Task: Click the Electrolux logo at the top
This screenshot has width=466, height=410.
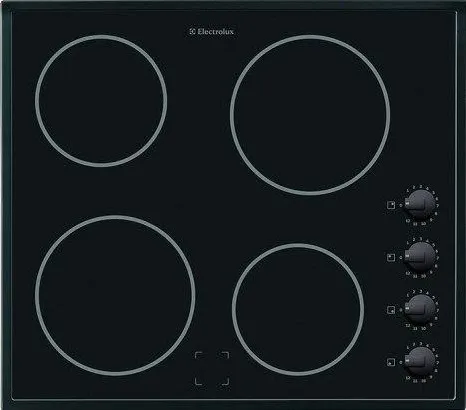Action: (212, 32)
